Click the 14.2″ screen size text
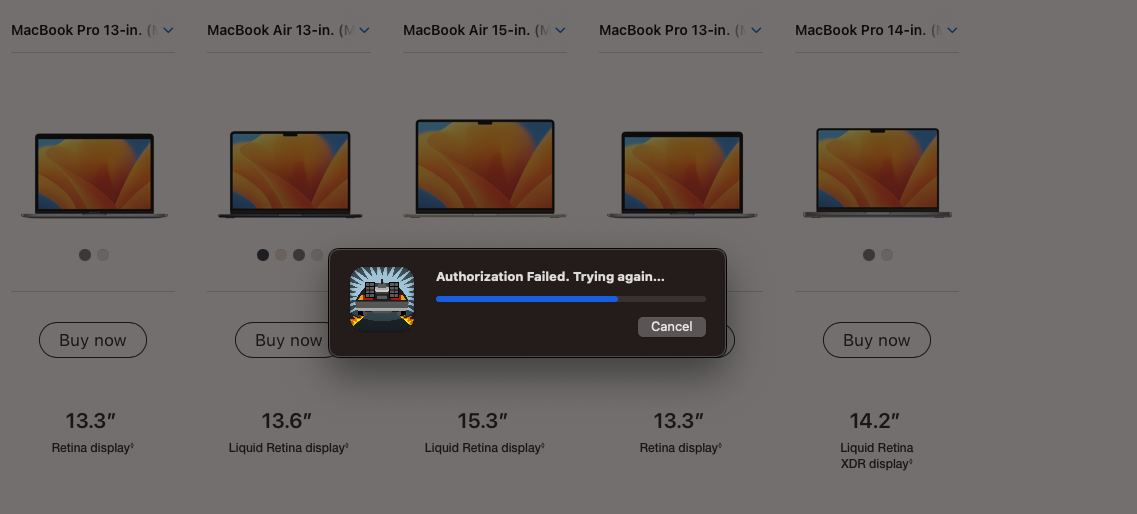Viewport: 1137px width, 514px height. click(x=875, y=420)
